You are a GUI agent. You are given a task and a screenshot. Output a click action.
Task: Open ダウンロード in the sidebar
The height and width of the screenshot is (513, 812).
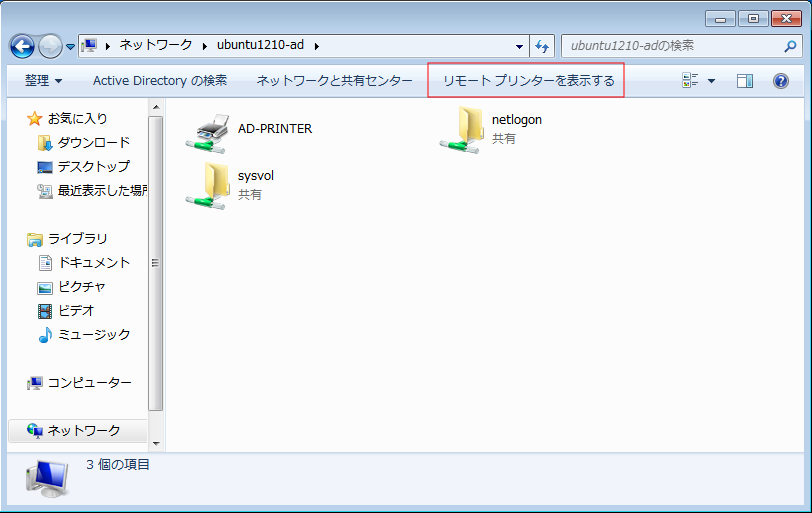pos(94,142)
